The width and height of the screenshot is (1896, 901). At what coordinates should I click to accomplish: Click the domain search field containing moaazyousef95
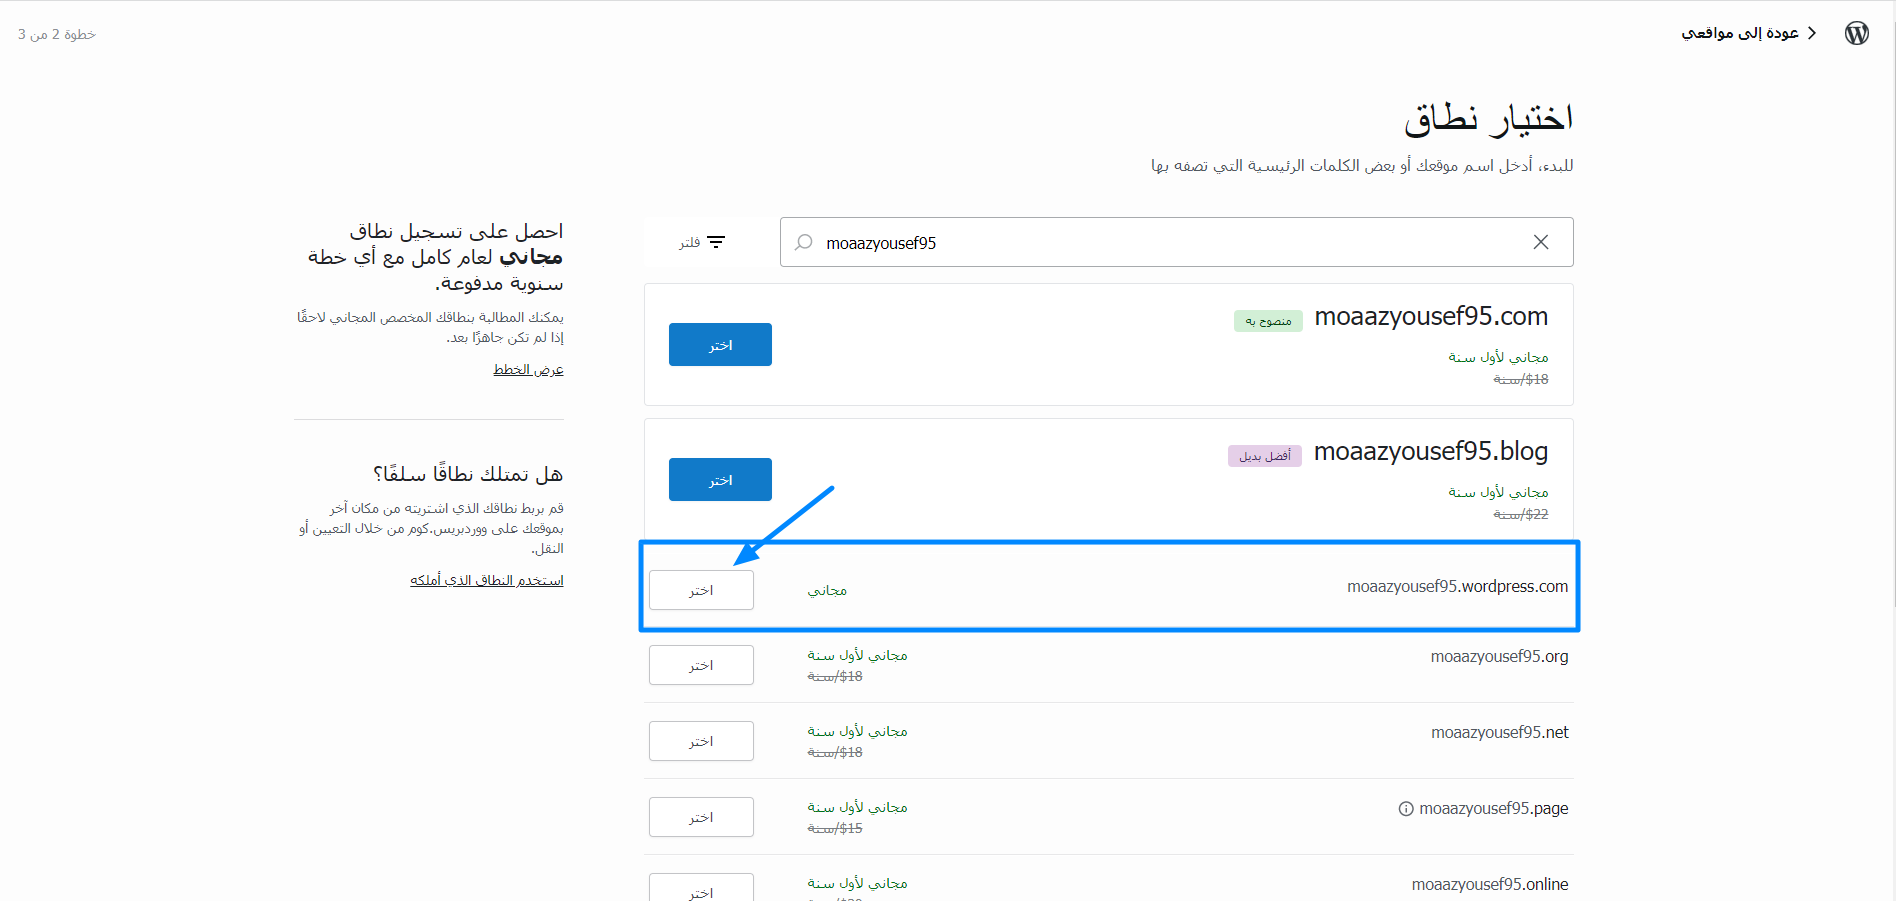pos(1177,242)
